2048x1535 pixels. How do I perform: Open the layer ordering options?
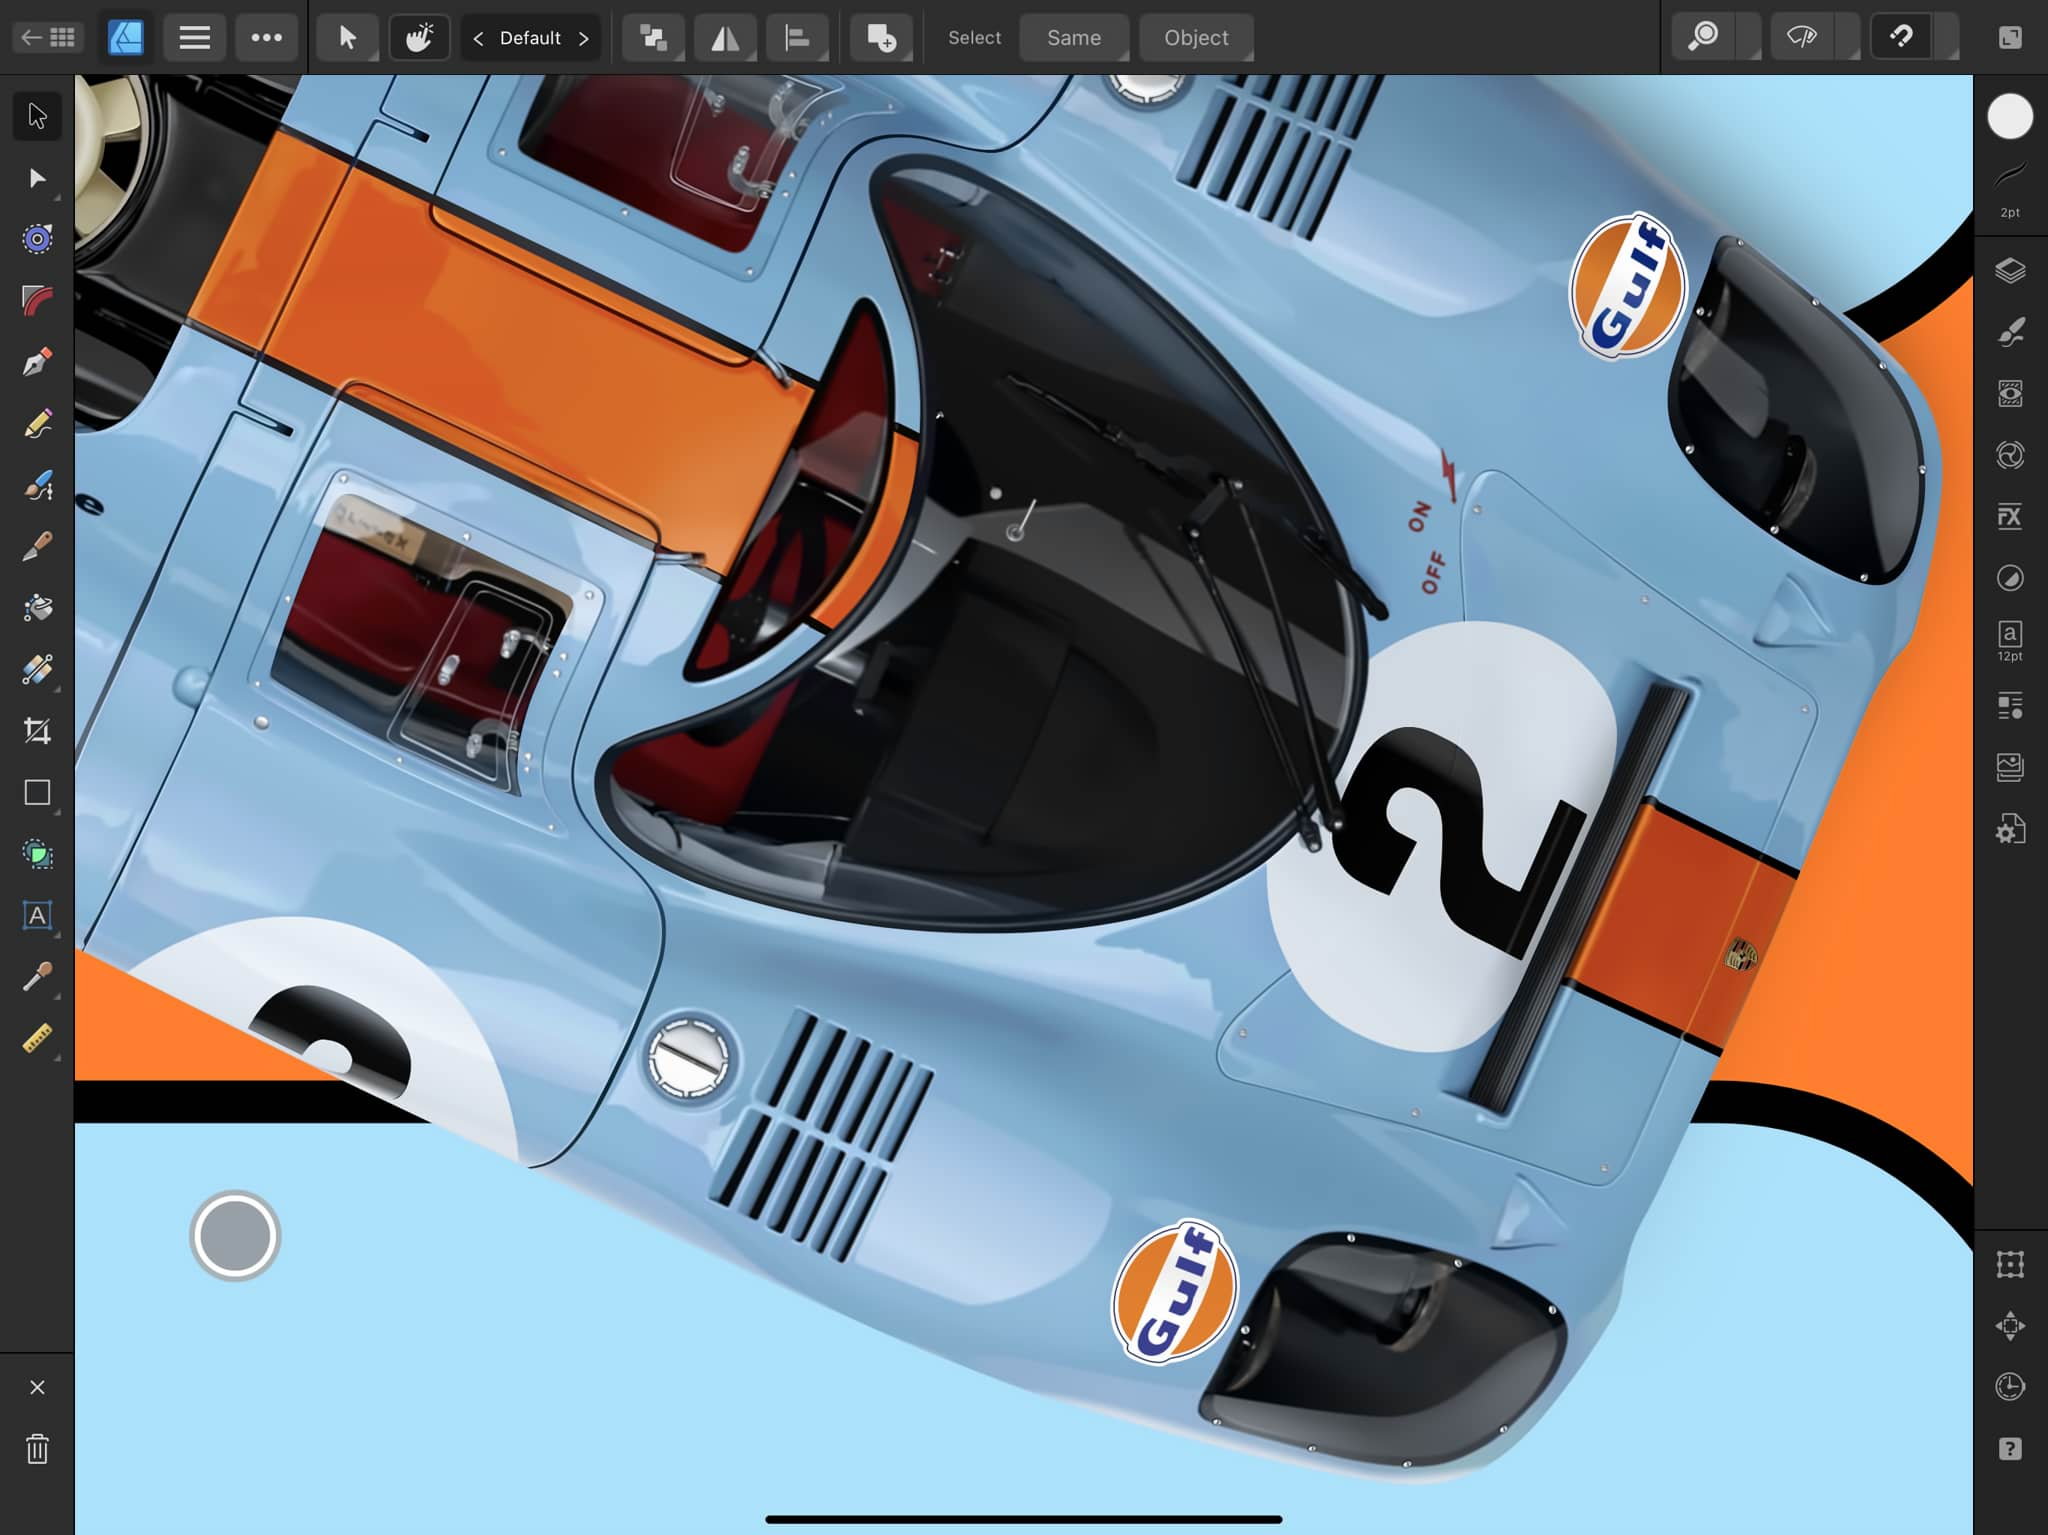654,38
